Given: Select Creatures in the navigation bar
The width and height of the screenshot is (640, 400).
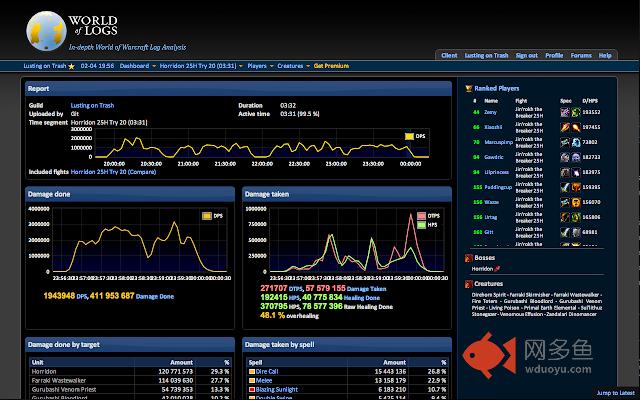Looking at the screenshot, I should pos(290,66).
